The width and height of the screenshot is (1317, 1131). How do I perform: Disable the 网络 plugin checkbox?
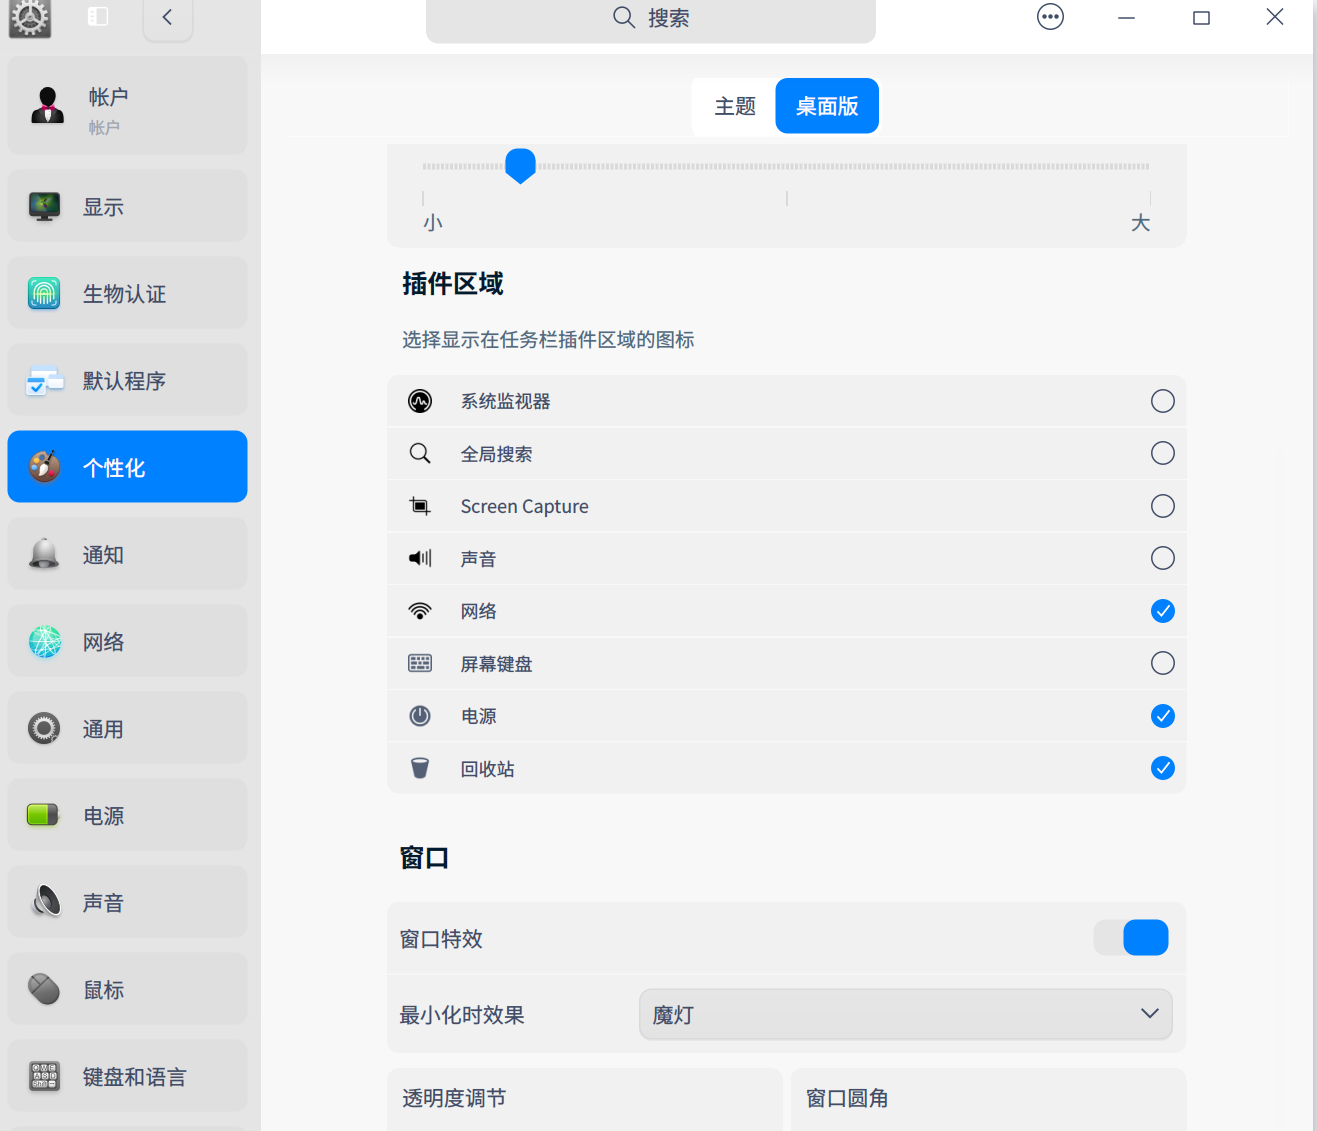tap(1162, 611)
